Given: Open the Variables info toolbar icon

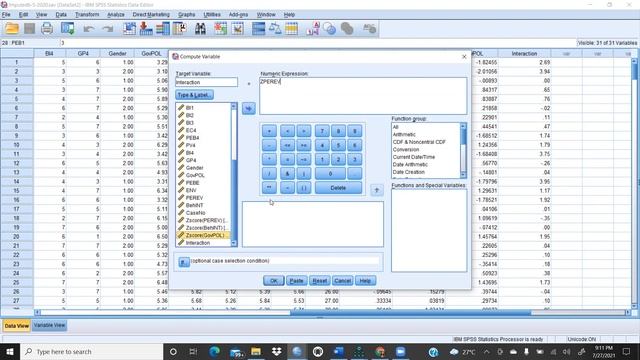Looking at the screenshot, I should point(162,29).
